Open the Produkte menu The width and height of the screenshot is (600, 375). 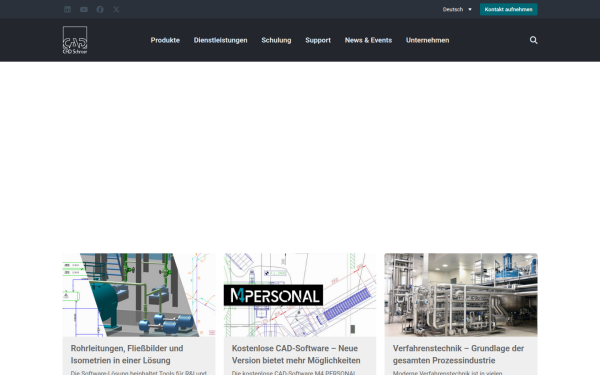[165, 40]
